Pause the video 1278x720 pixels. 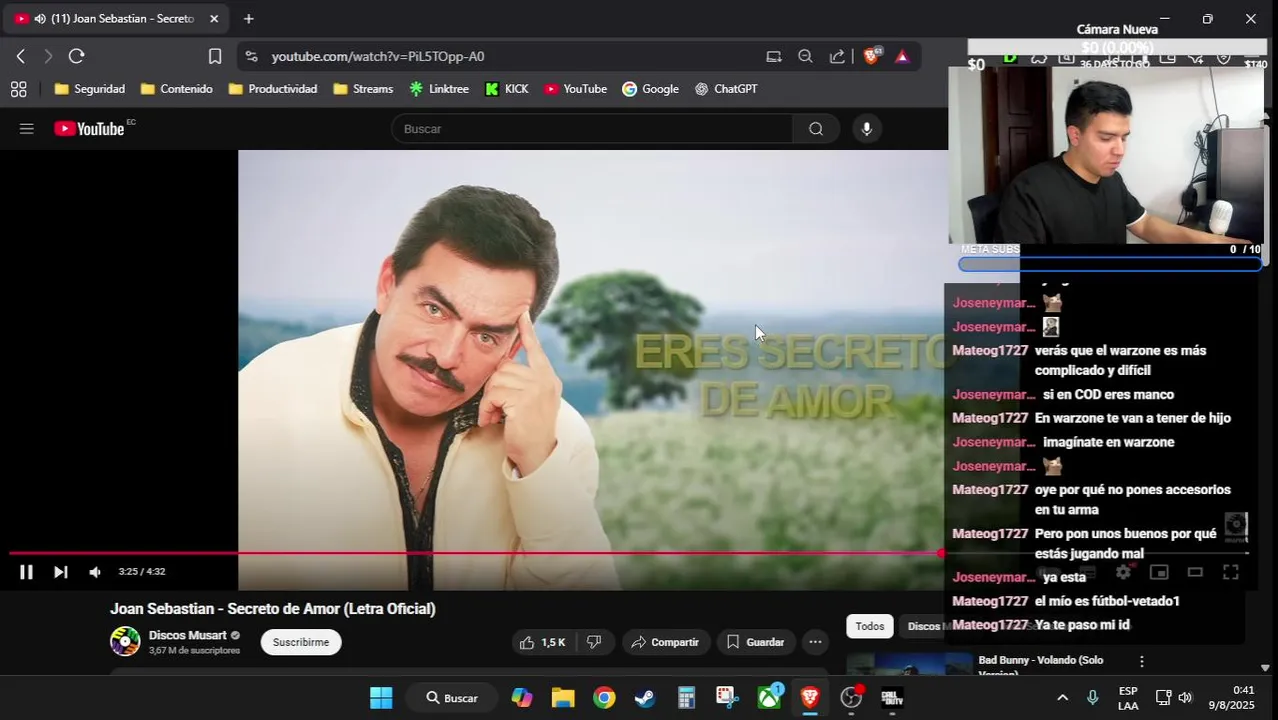26,572
